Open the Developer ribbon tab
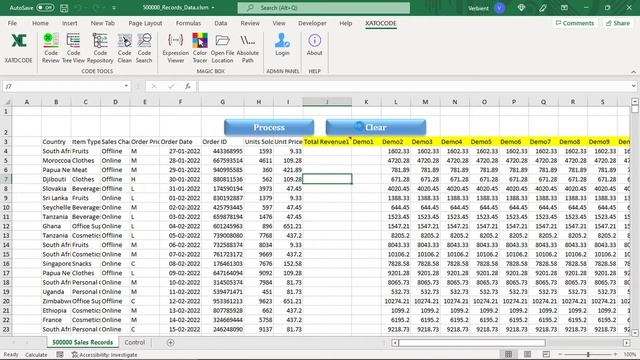The width and height of the screenshot is (640, 360). tap(312, 23)
